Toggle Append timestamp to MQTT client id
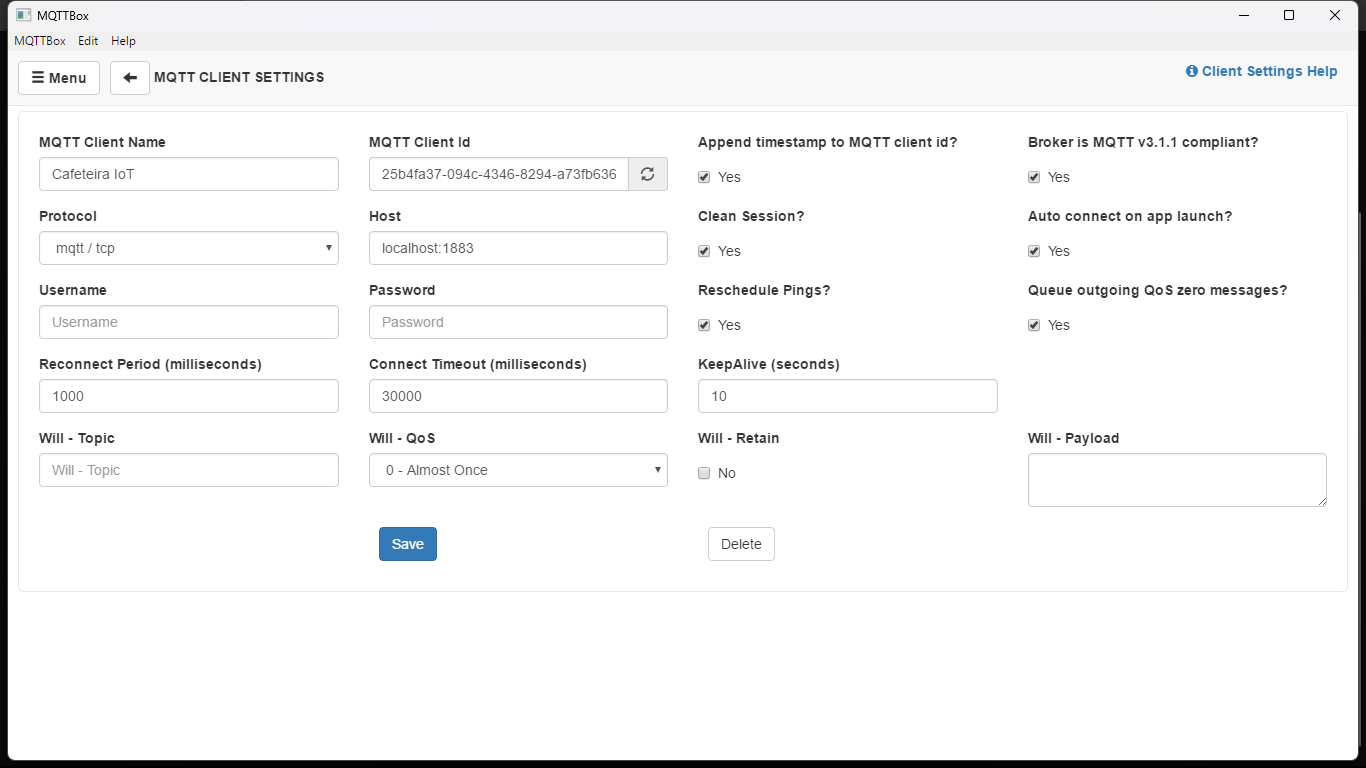The height and width of the screenshot is (768, 1366). [x=704, y=177]
